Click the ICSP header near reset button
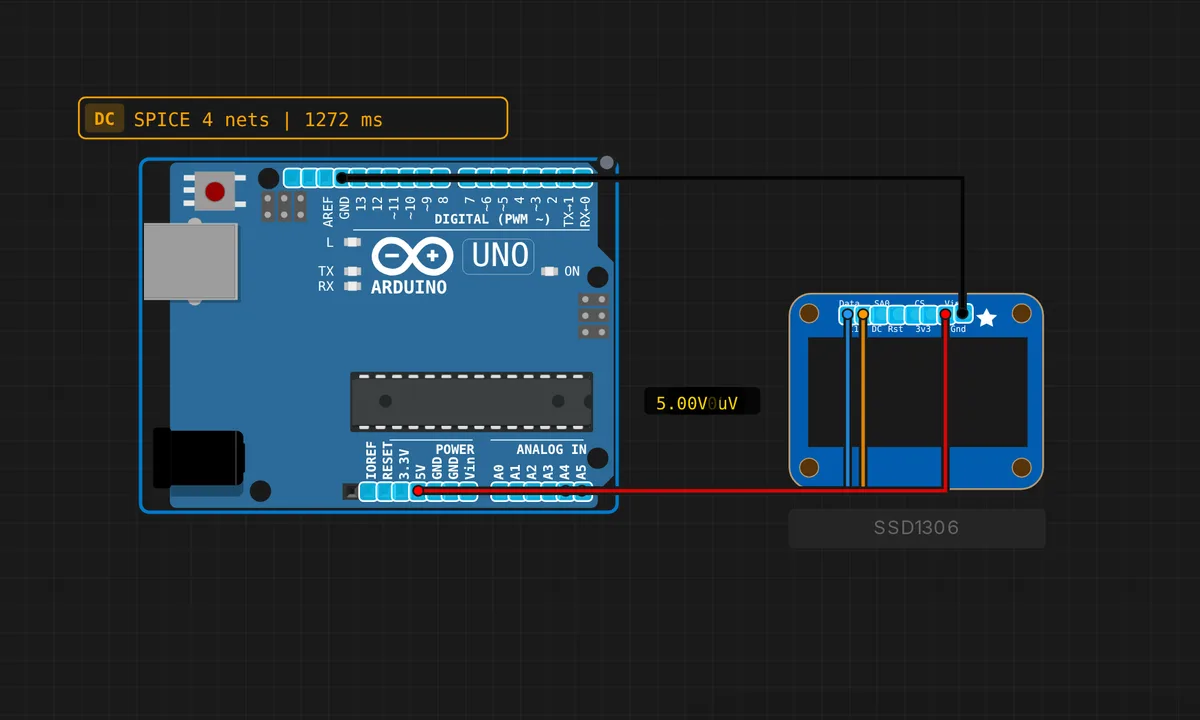 point(285,207)
